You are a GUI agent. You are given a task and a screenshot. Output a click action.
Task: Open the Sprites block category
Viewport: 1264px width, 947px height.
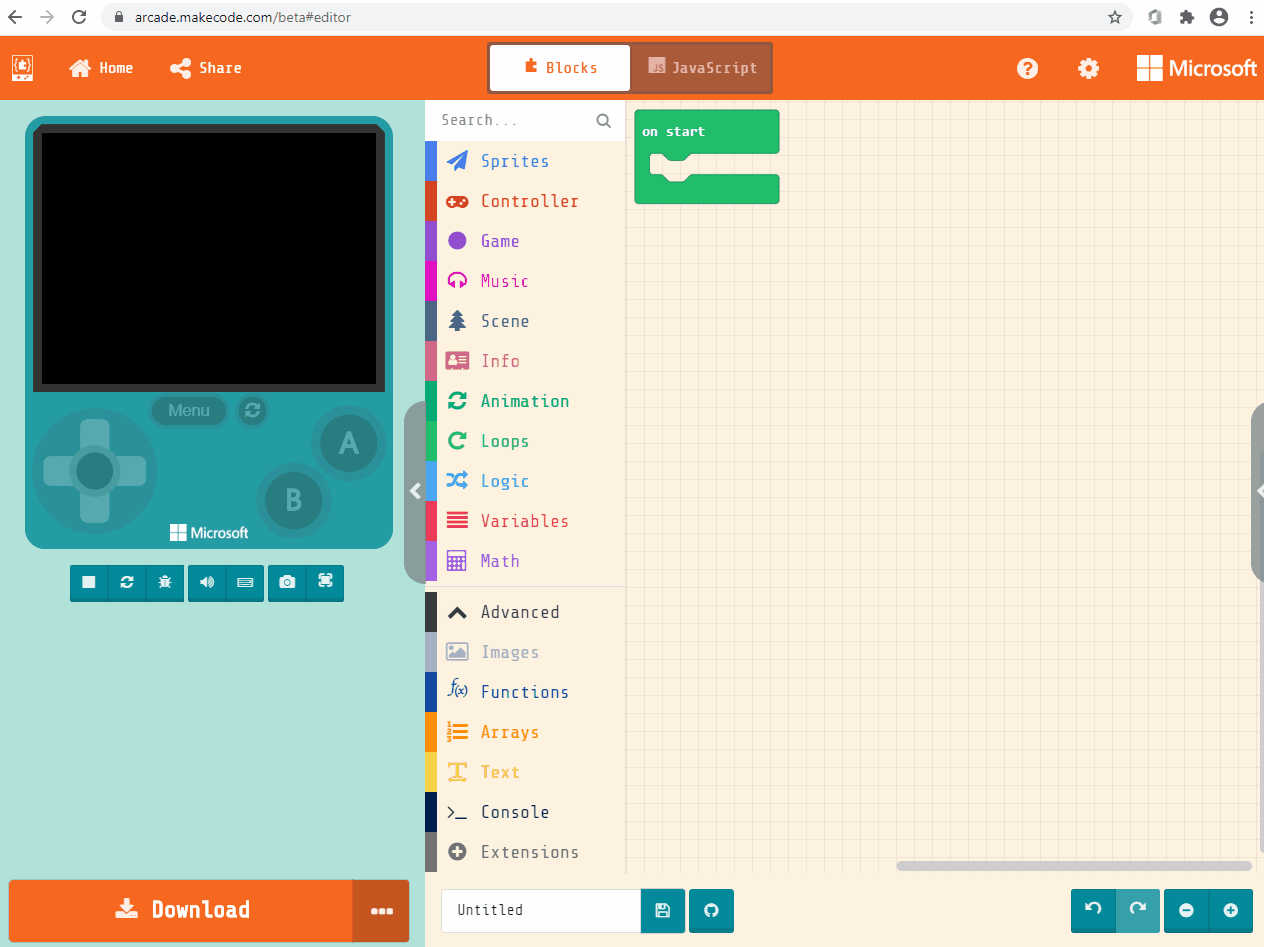click(515, 161)
